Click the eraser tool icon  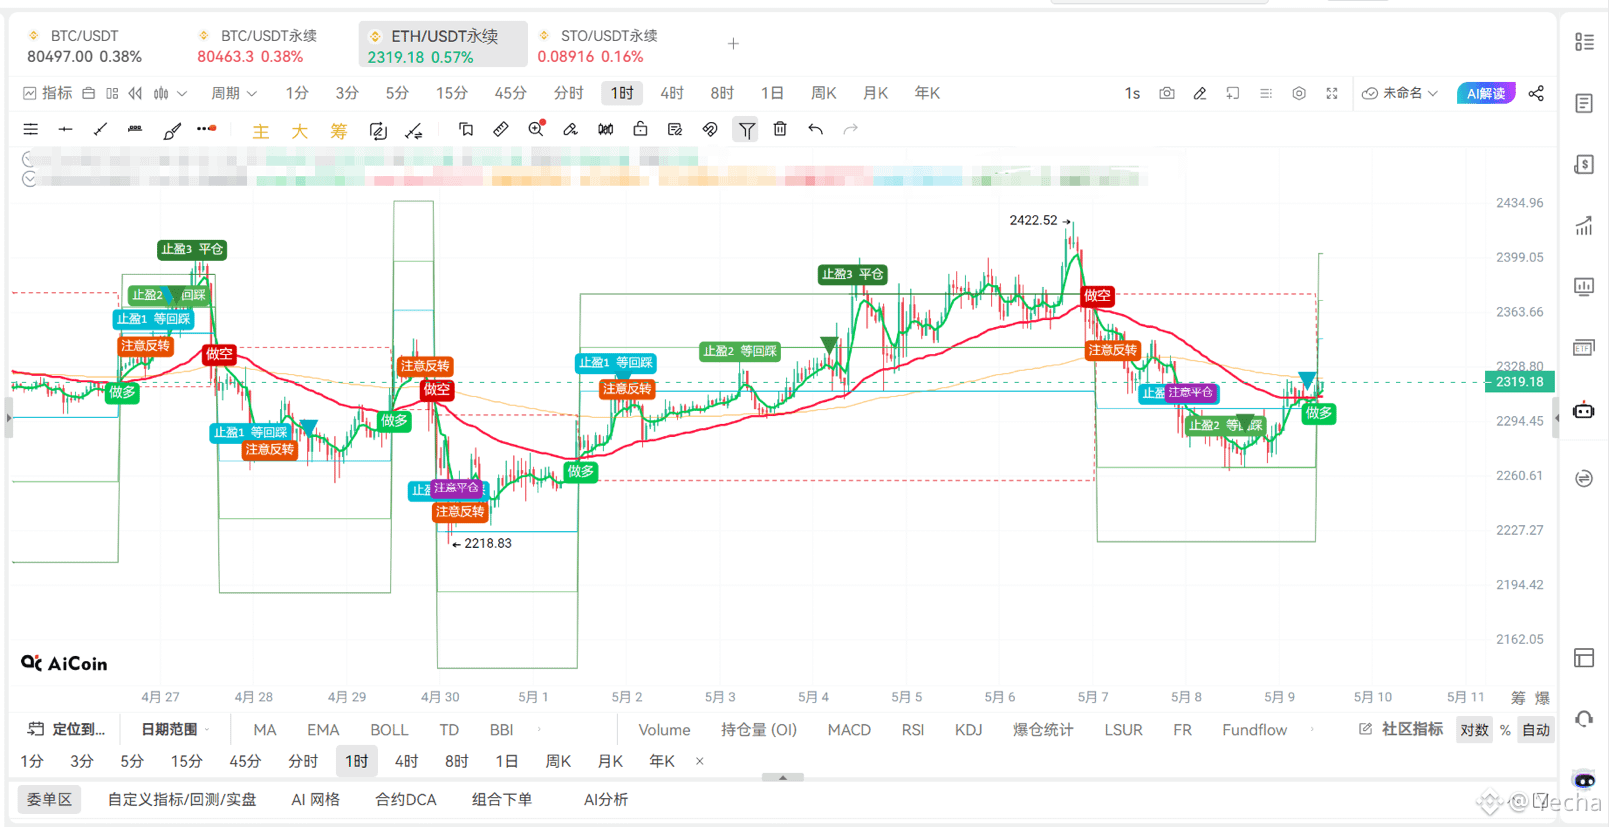coord(570,129)
